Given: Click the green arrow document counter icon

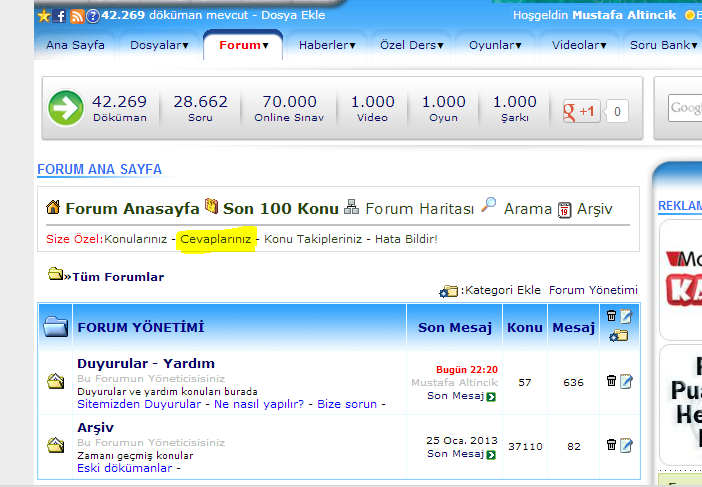Looking at the screenshot, I should coord(66,108).
